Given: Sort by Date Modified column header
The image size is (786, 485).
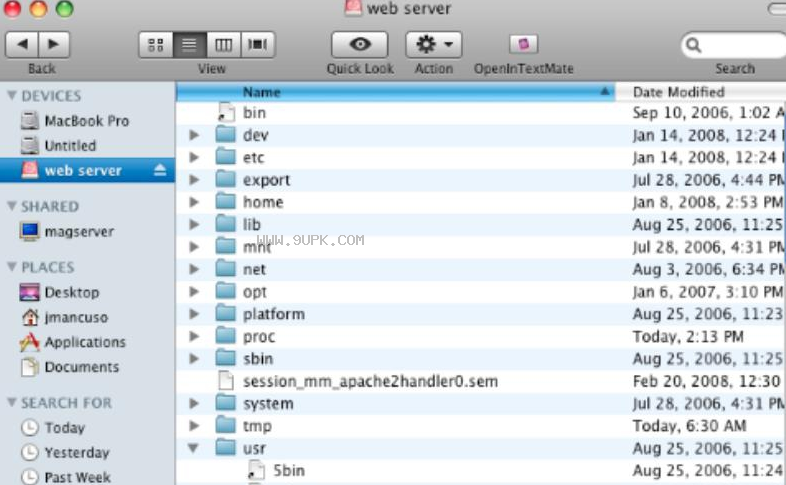Looking at the screenshot, I should click(700, 92).
